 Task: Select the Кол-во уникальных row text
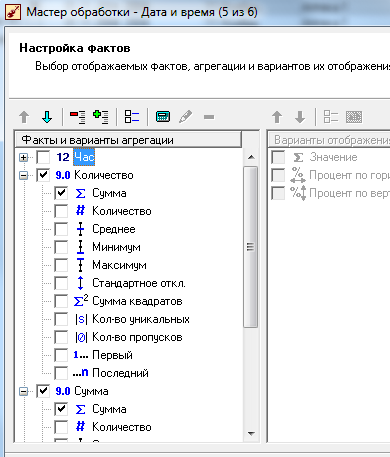point(141,319)
